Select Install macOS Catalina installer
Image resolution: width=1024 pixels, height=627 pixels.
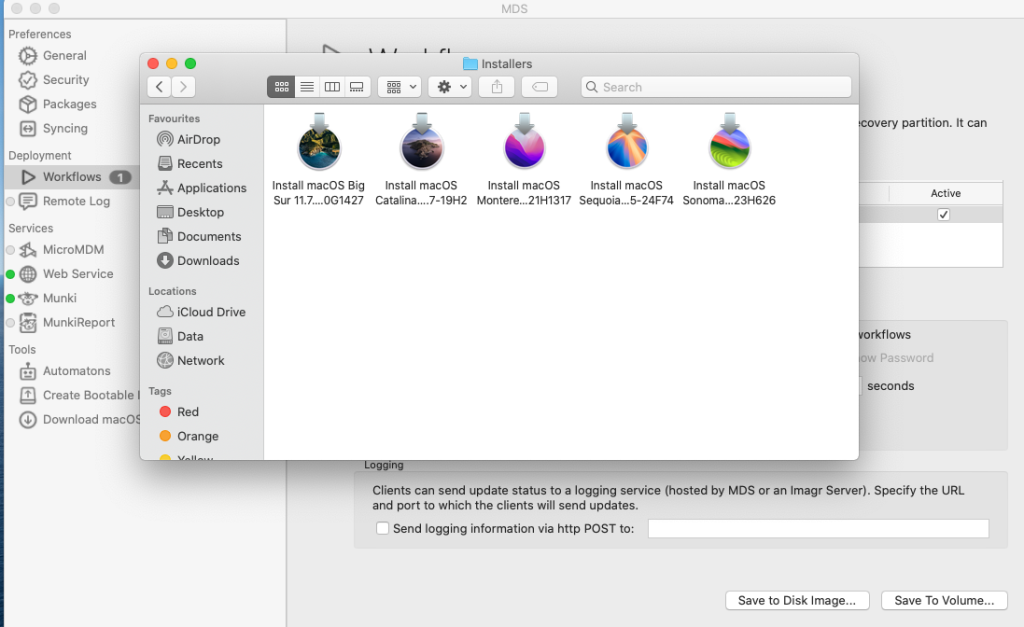[x=421, y=161]
